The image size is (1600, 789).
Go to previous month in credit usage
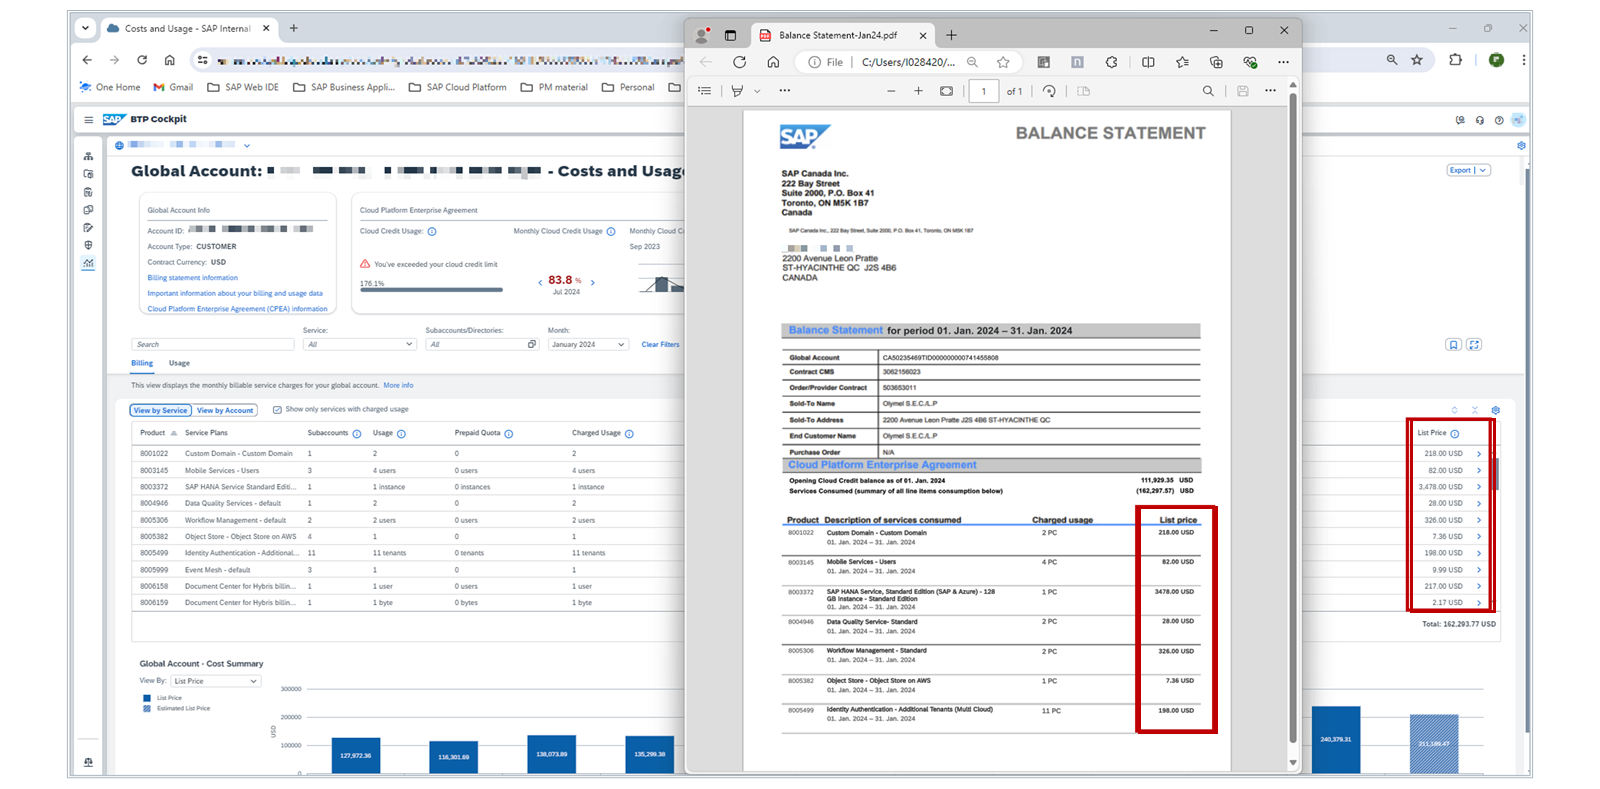540,283
